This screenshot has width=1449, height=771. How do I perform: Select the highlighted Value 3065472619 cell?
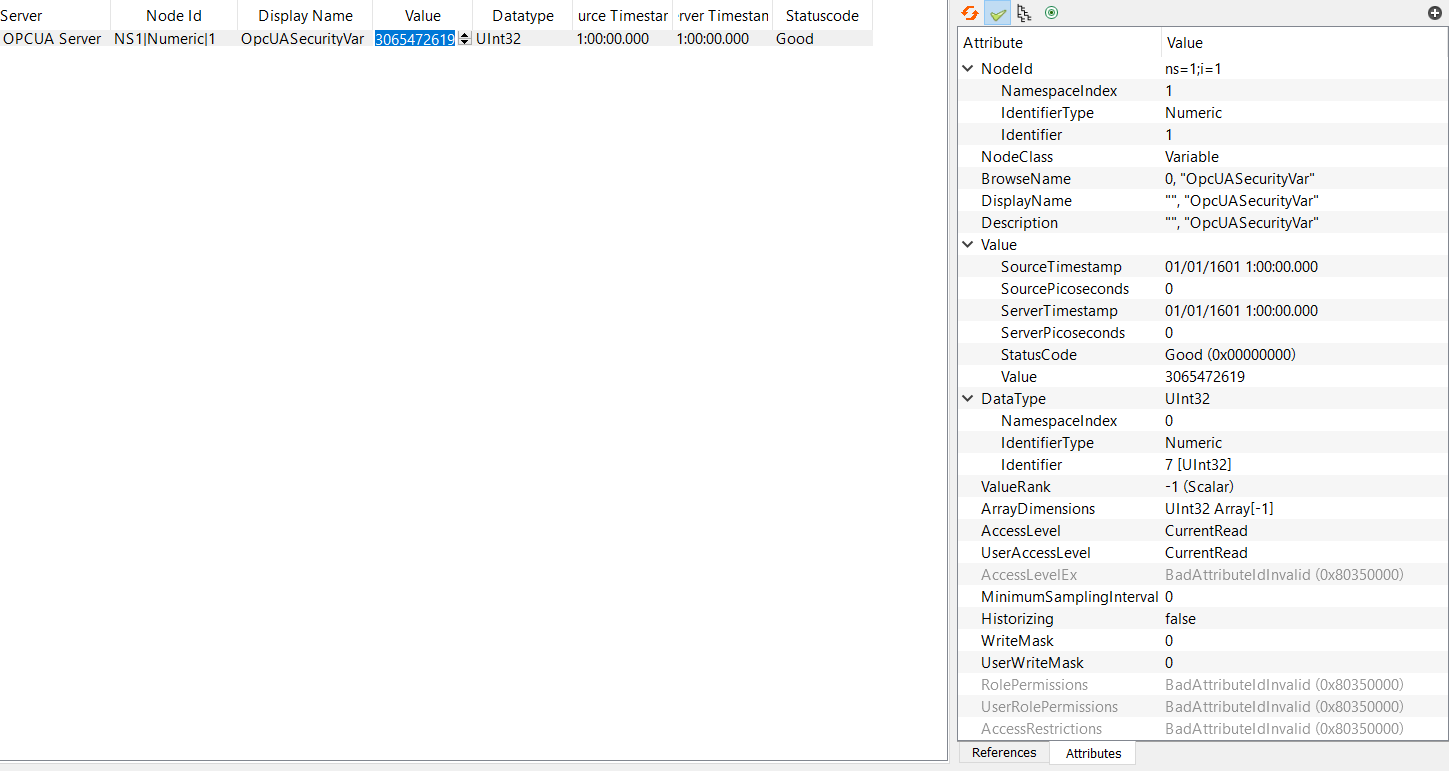(x=413, y=38)
